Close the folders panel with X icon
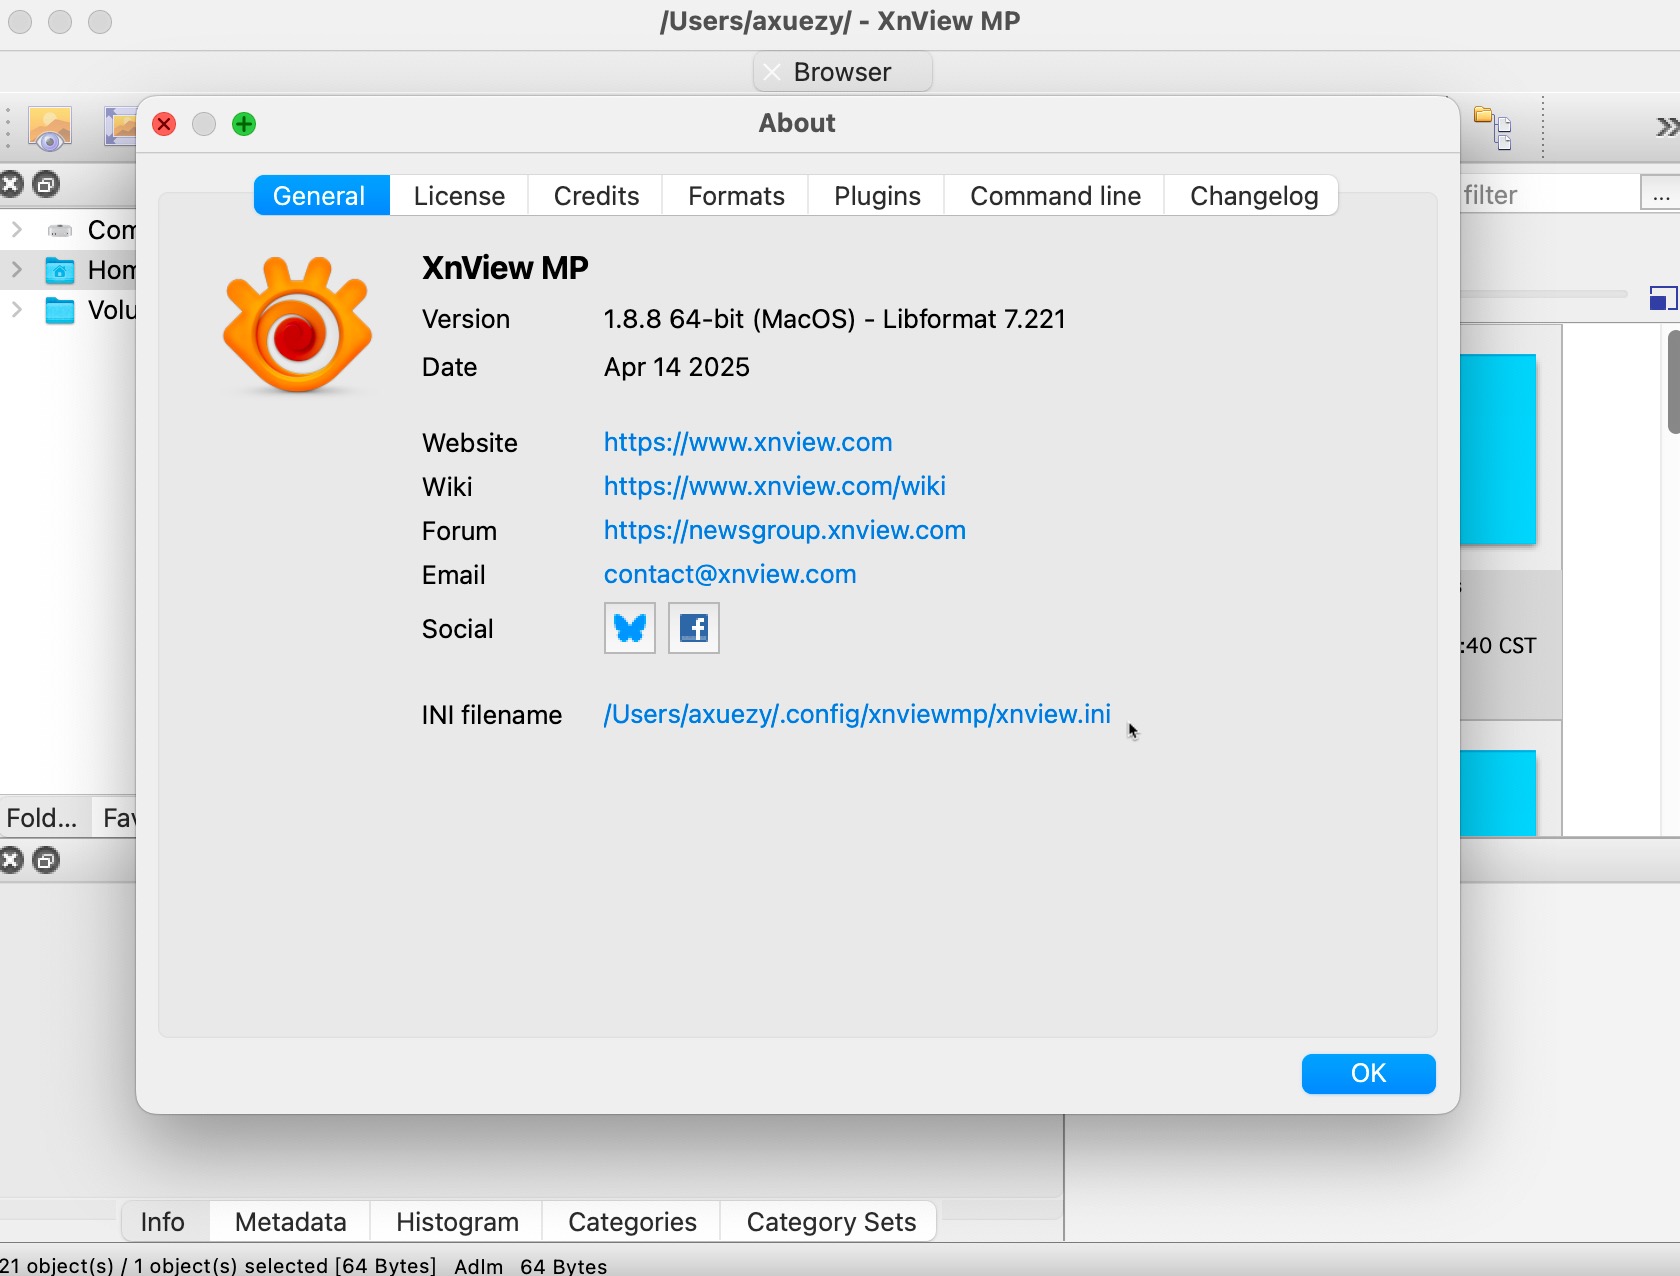The image size is (1680, 1276). pos(11,184)
